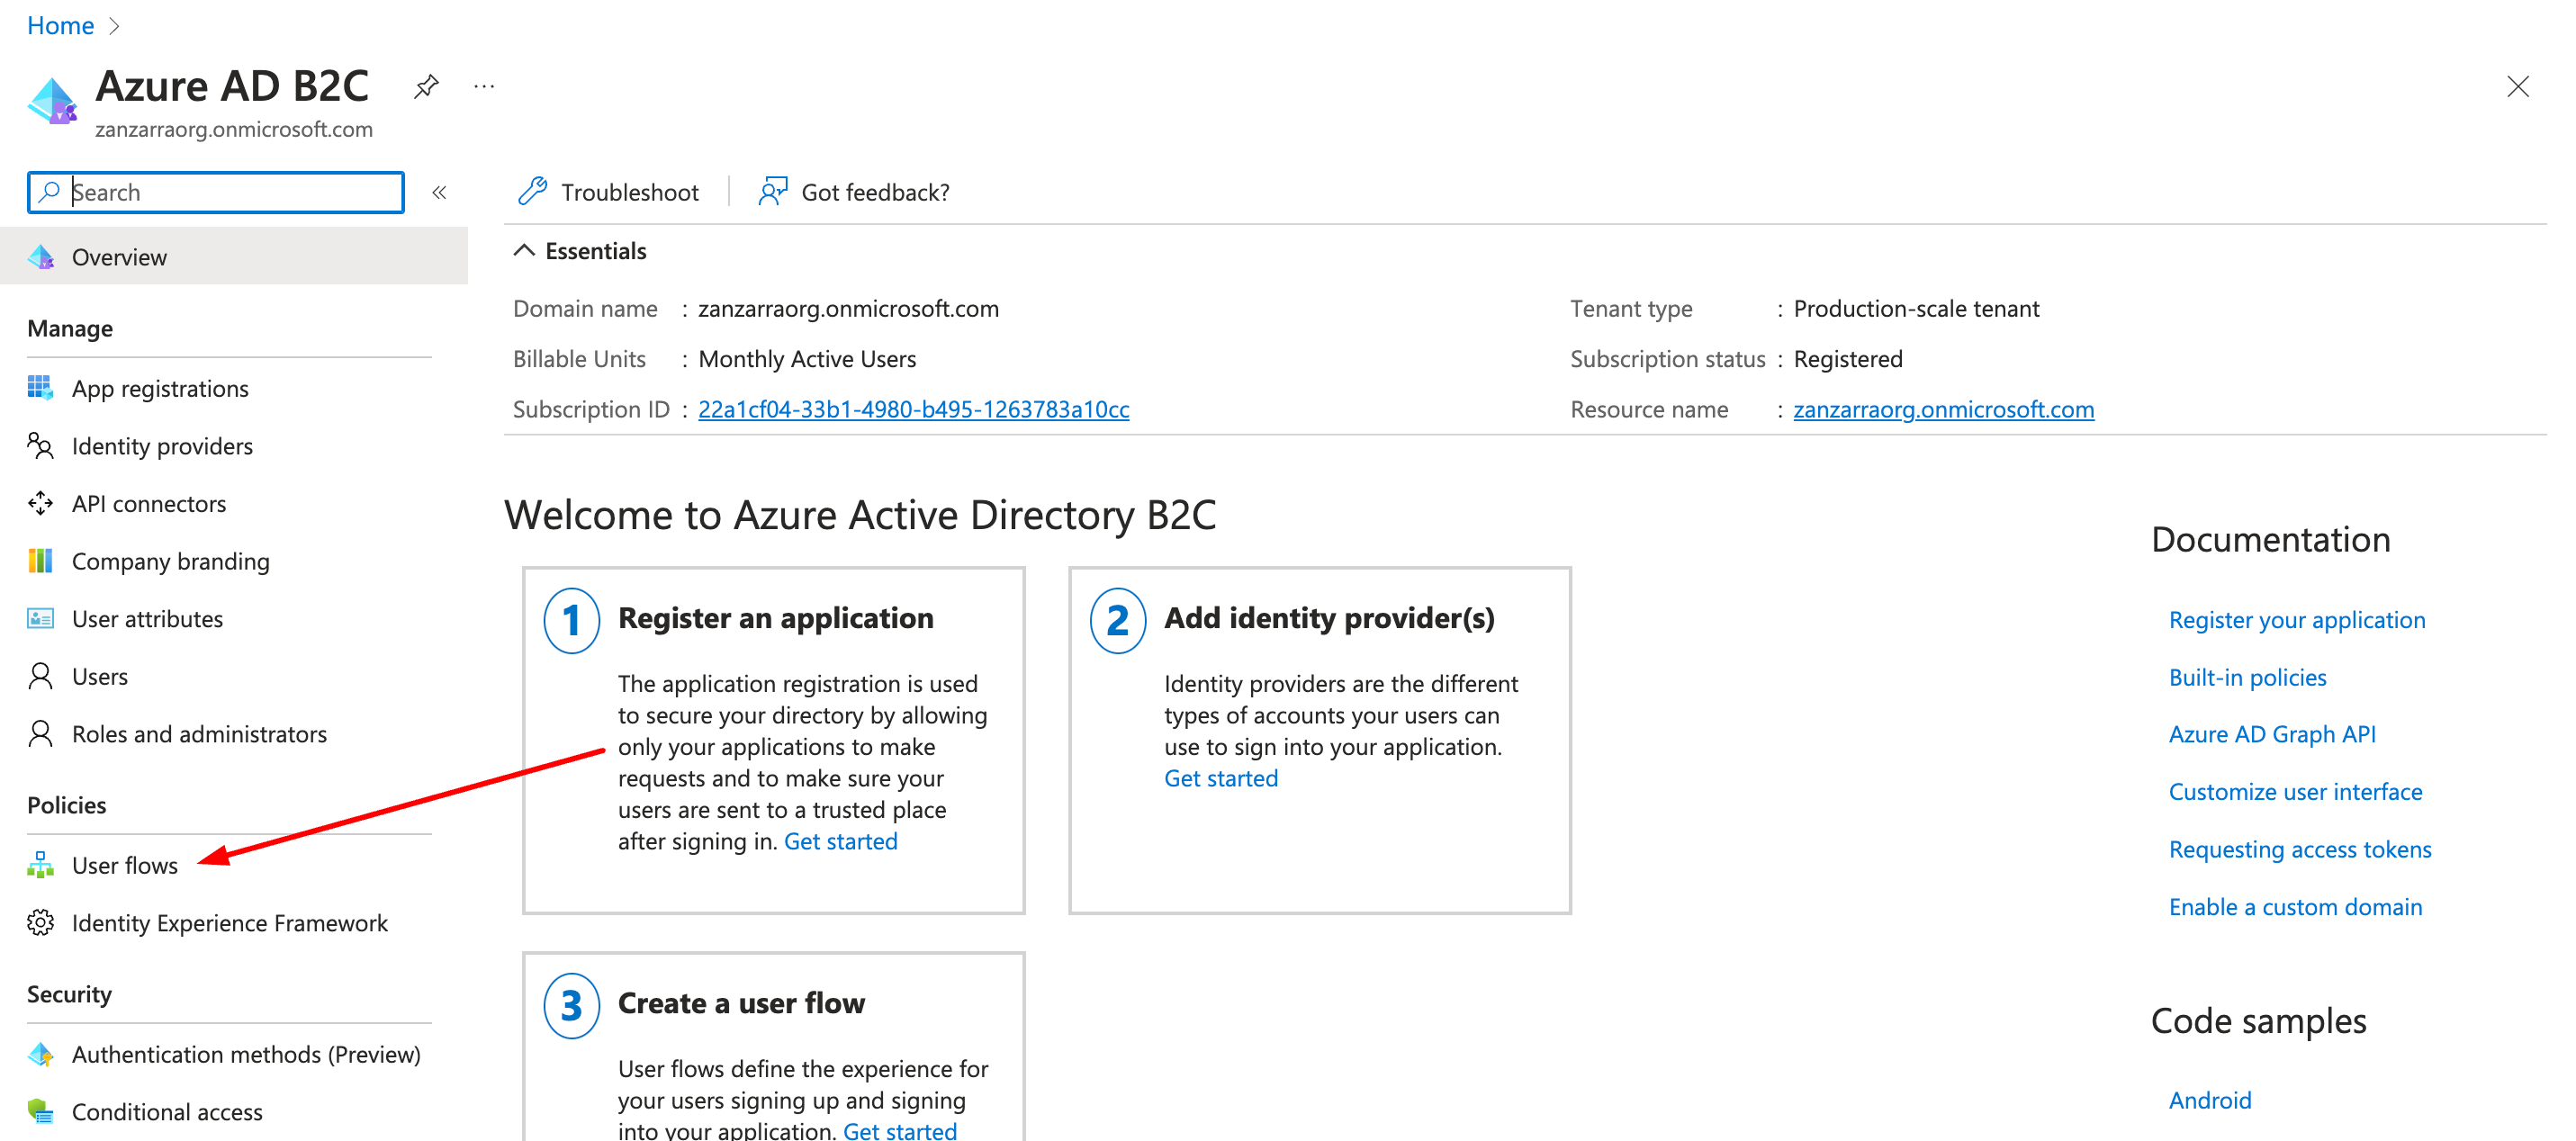
Task: Open Azure AD Graph API documentation
Action: (2271, 734)
